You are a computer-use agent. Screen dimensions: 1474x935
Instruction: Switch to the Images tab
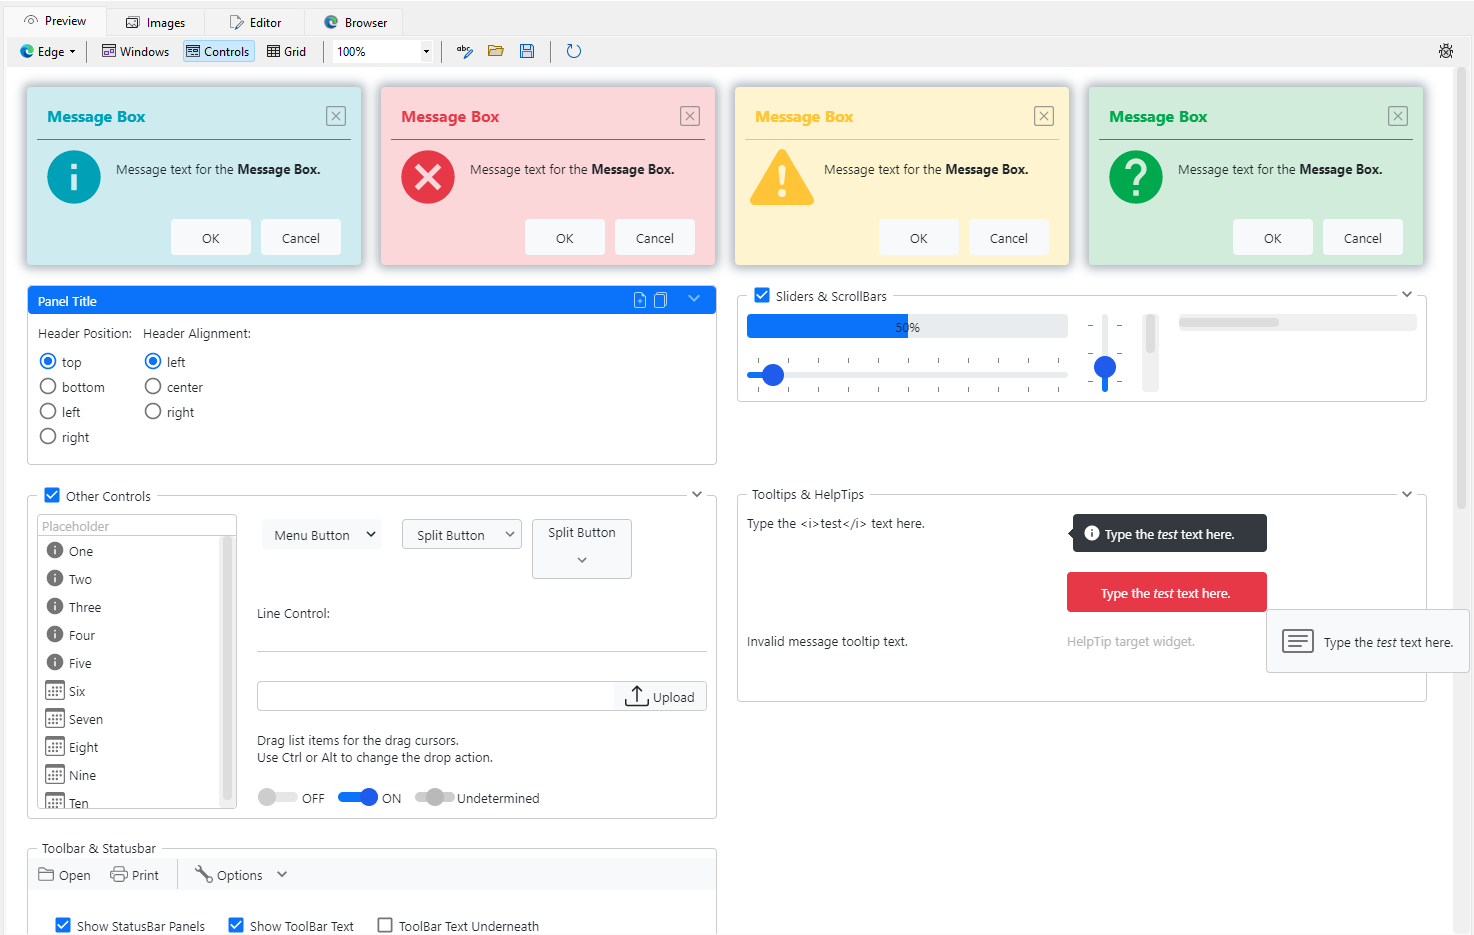click(x=155, y=22)
